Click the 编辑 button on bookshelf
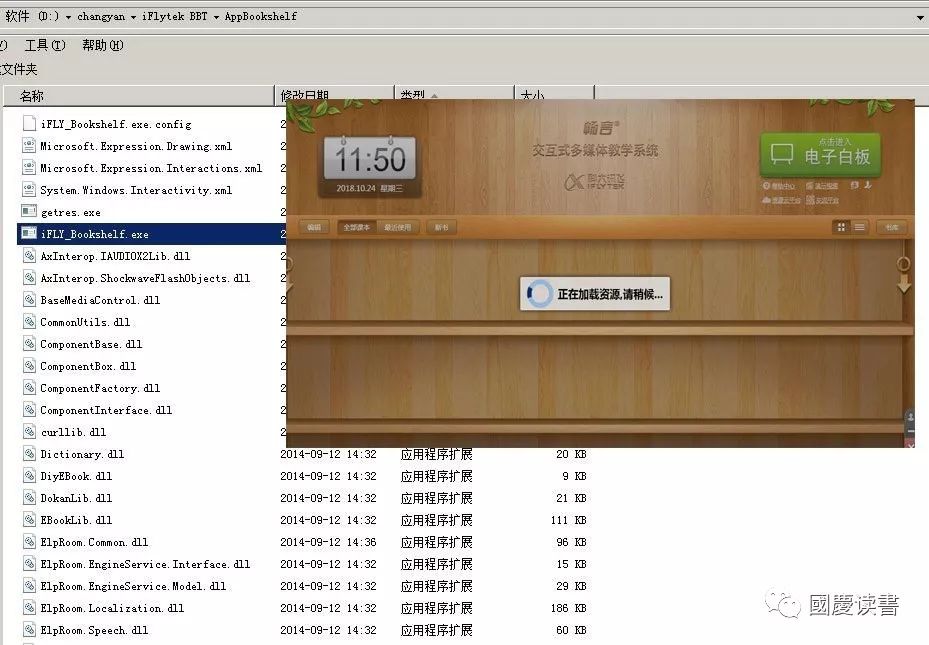 (314, 227)
